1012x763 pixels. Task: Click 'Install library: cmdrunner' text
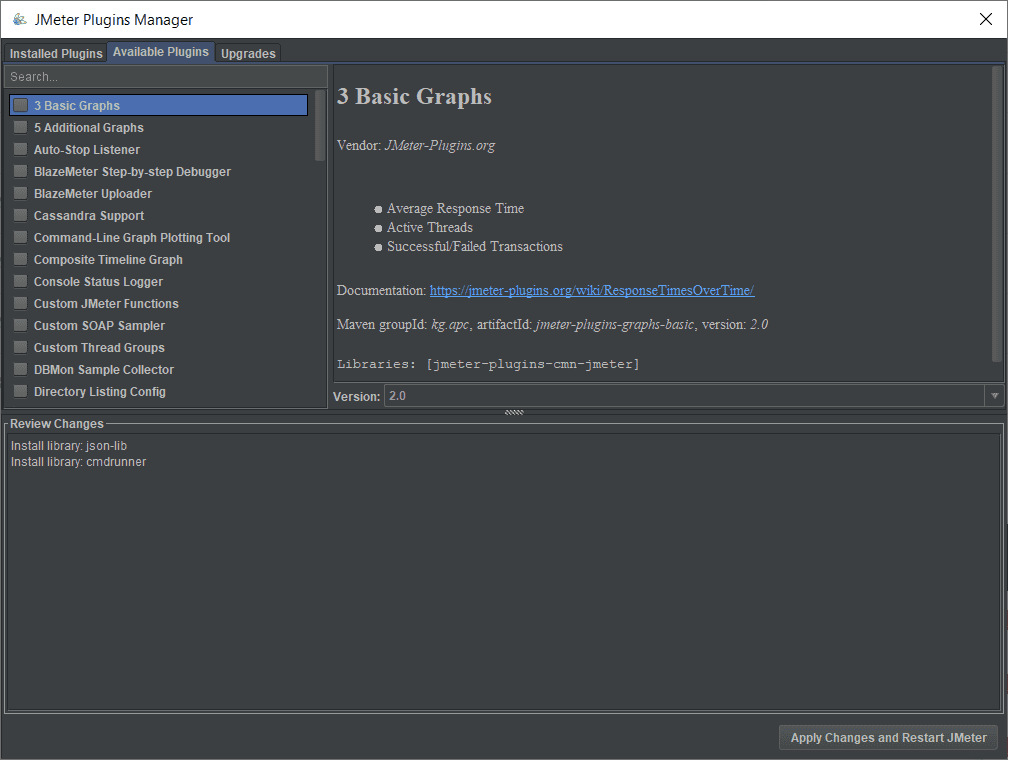pos(79,462)
